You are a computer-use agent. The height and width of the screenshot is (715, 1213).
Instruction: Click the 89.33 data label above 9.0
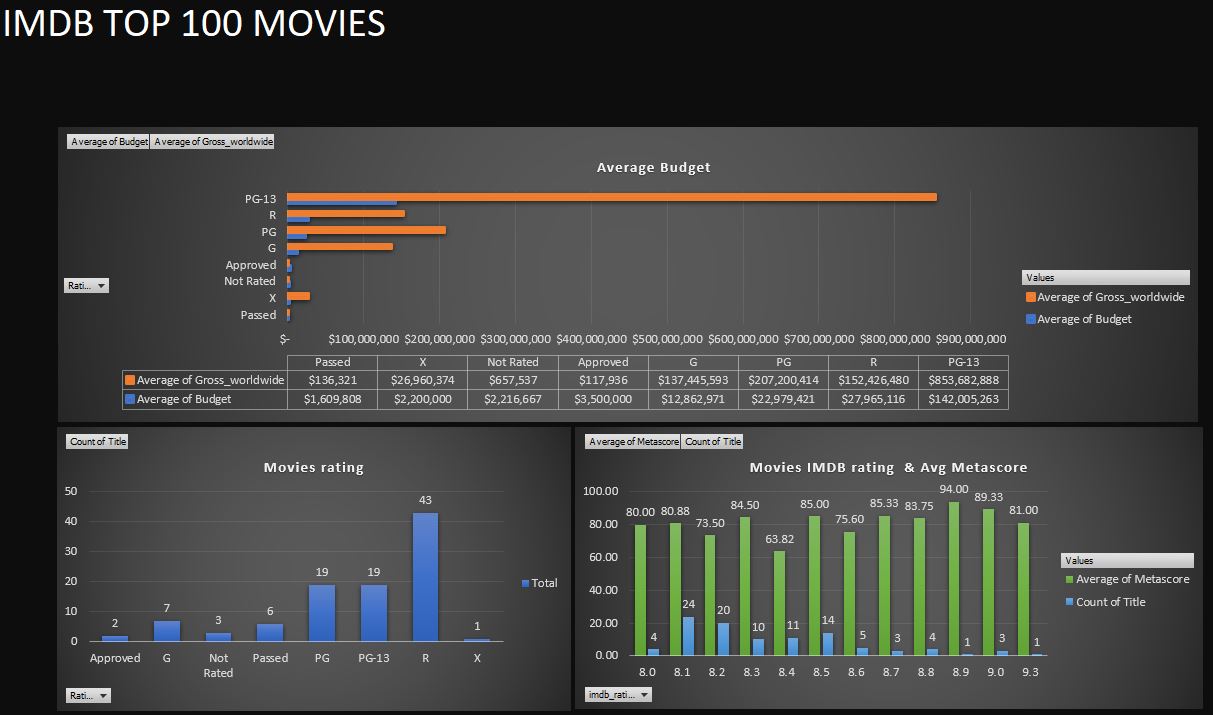989,497
